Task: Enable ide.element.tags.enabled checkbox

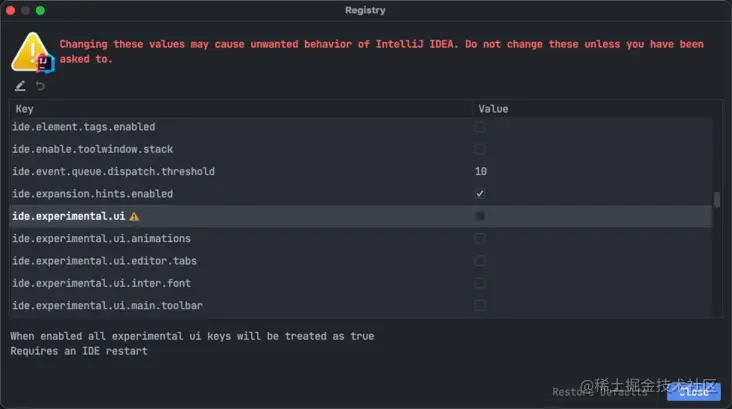Action: coord(480,127)
